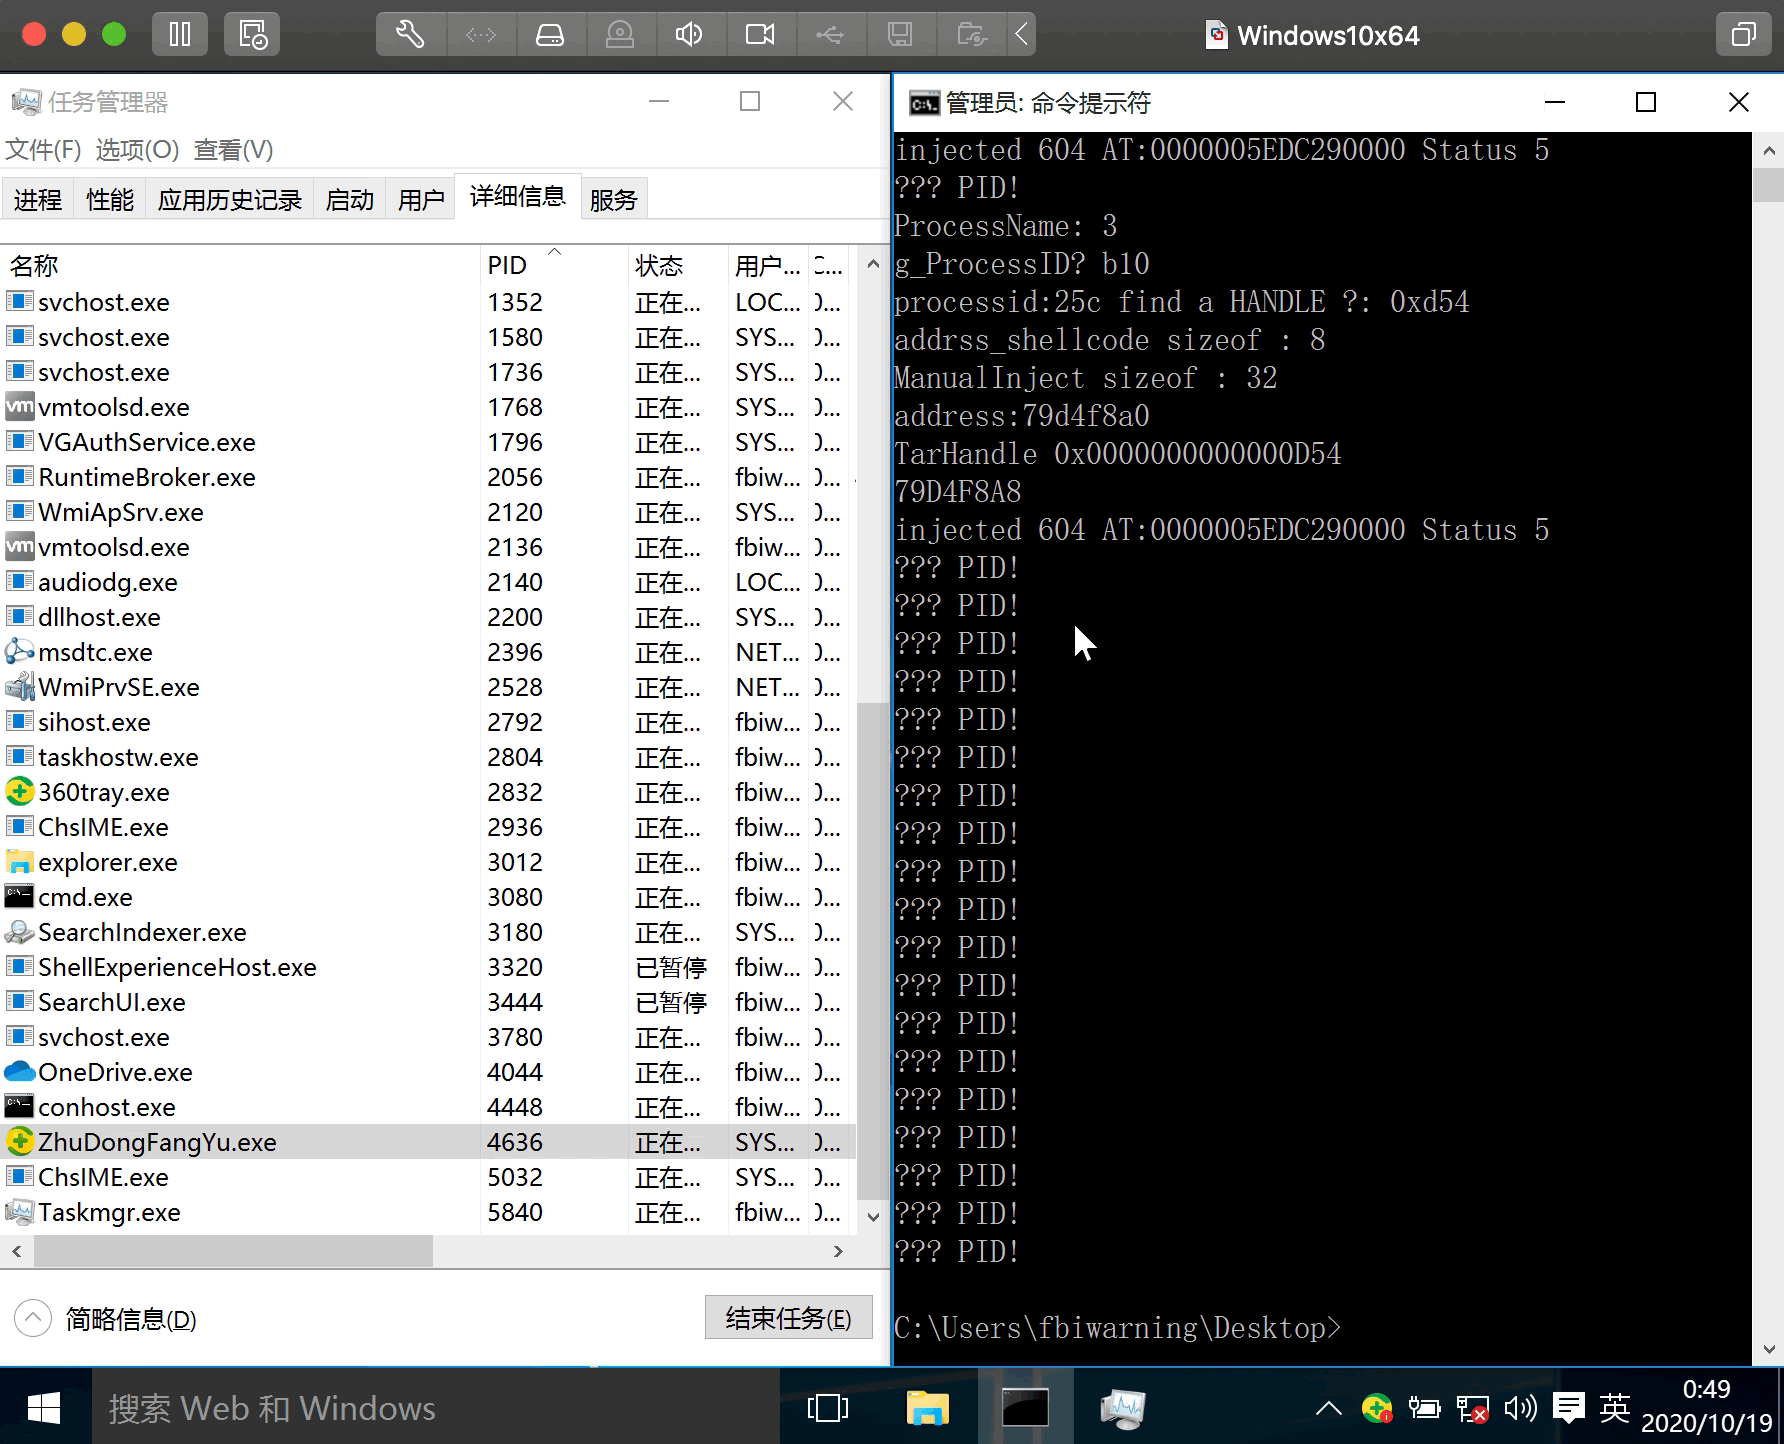Select the RuntimeBroker.exe process row
Screen dimensions: 1784x1444
pos(428,477)
